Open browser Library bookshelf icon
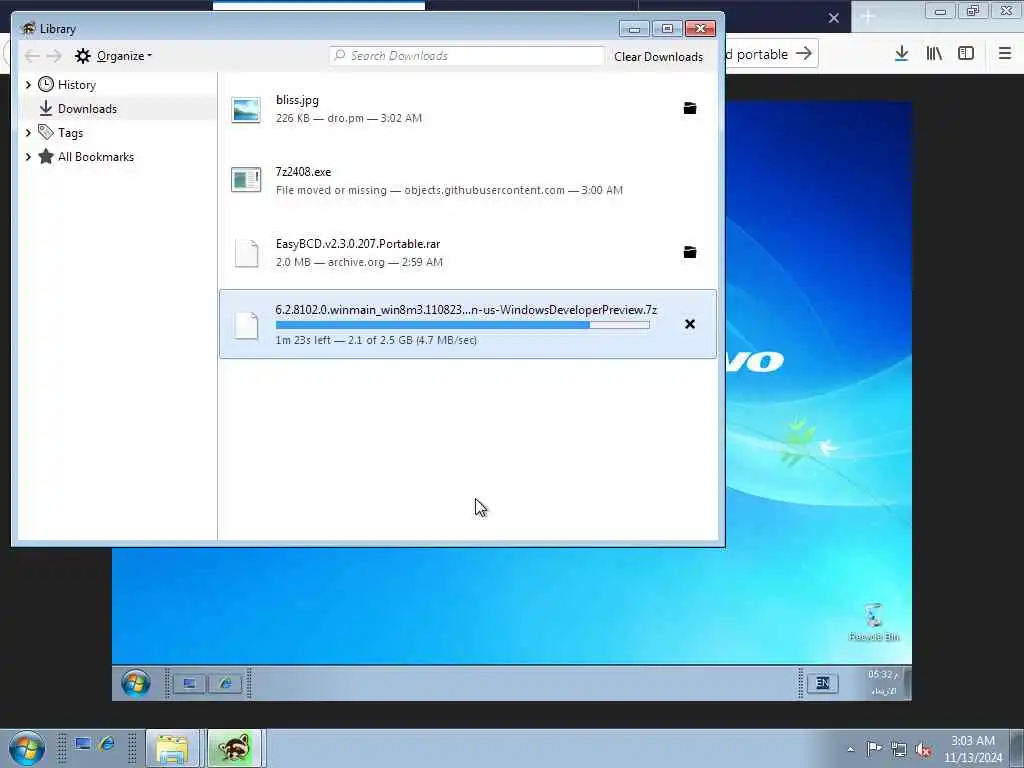The width and height of the screenshot is (1024, 768). (934, 54)
